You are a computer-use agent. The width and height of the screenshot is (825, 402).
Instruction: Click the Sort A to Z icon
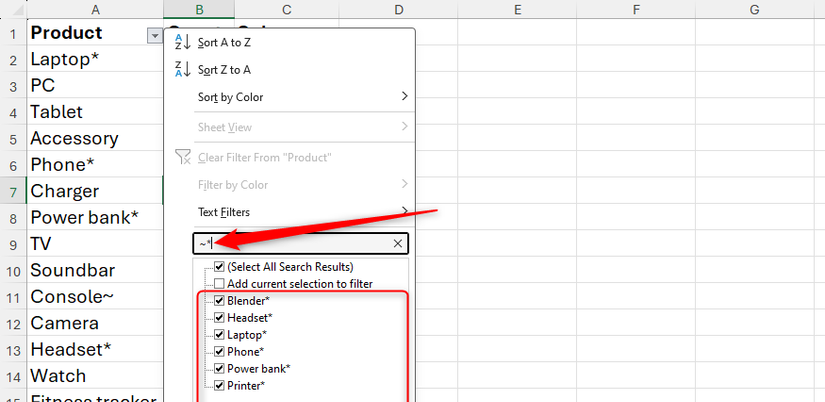[x=182, y=42]
